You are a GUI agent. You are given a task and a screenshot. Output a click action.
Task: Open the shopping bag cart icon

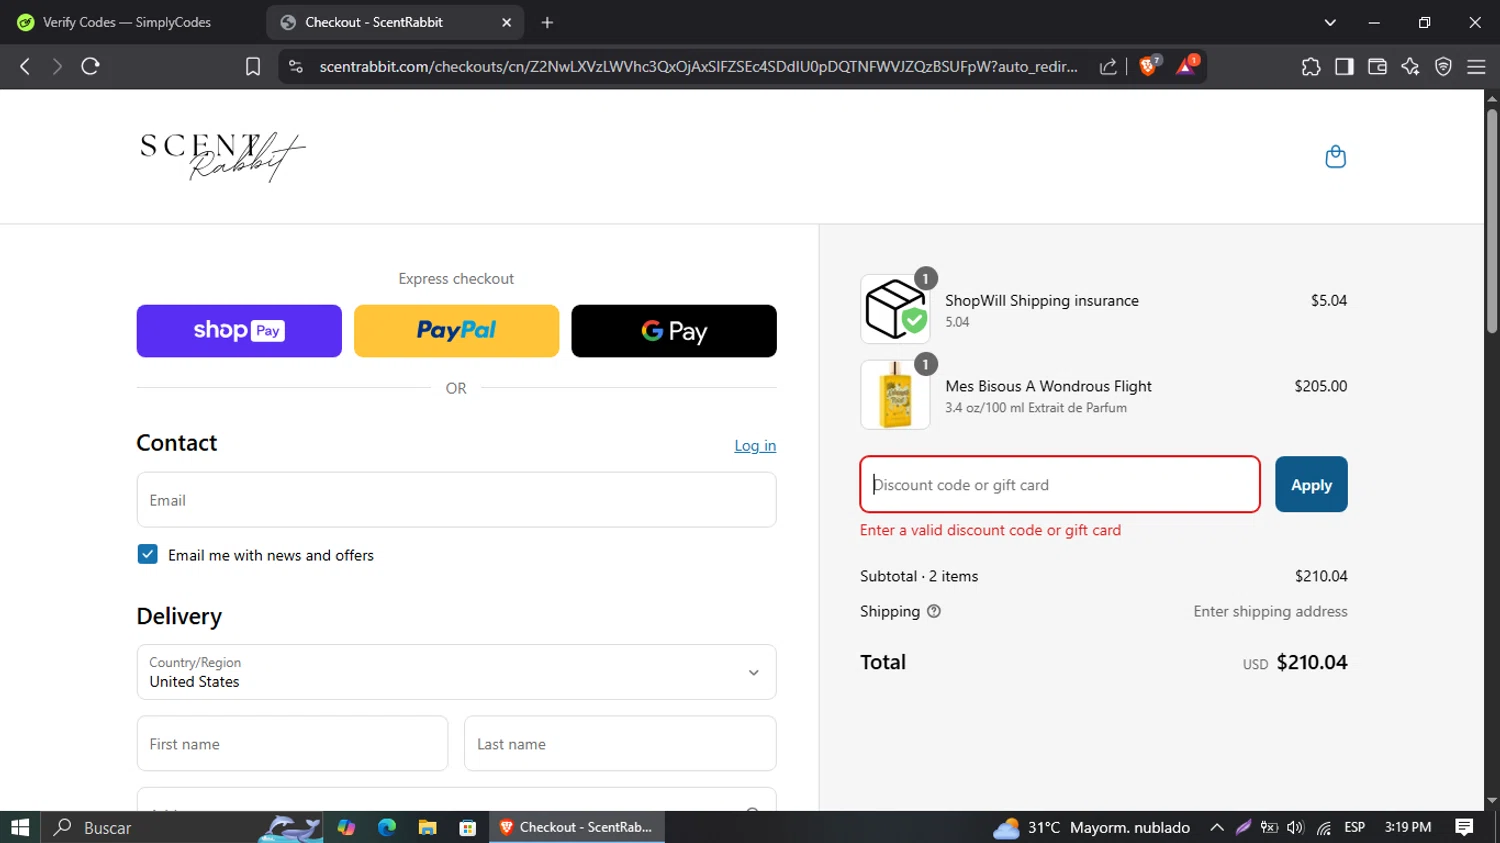[x=1335, y=157]
